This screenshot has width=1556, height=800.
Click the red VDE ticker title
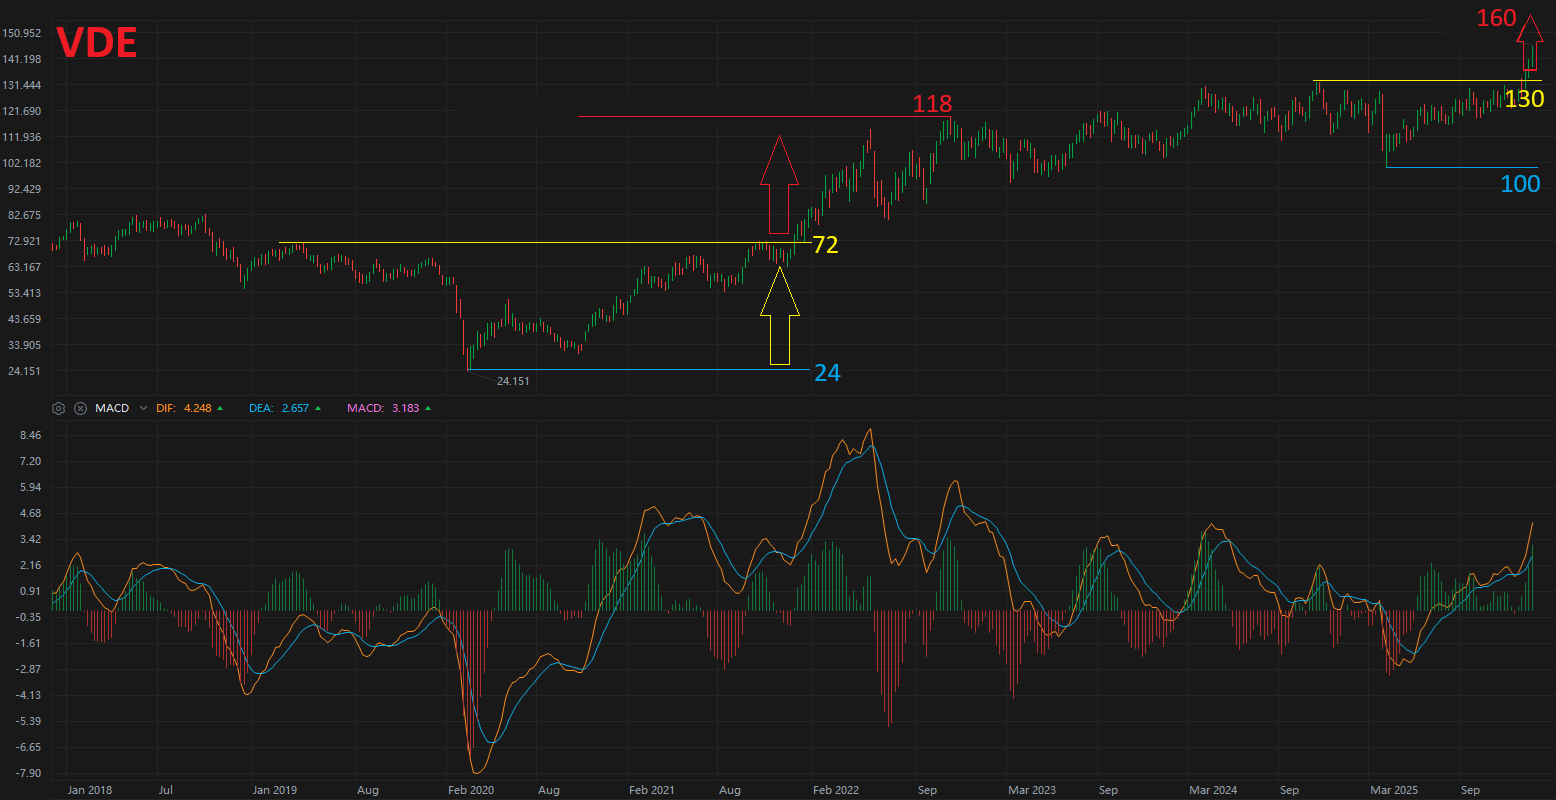tap(97, 44)
